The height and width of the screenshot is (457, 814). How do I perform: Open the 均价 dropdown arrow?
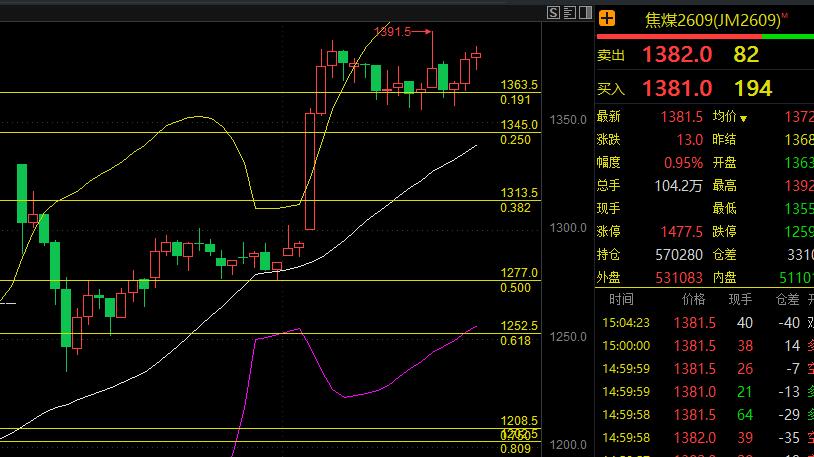point(743,119)
